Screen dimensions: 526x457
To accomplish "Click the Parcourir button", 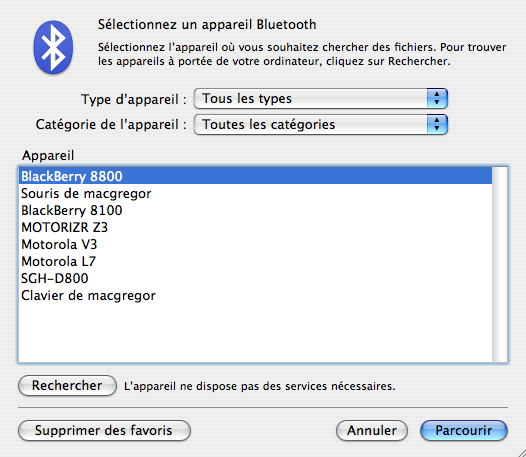I will pos(464,430).
